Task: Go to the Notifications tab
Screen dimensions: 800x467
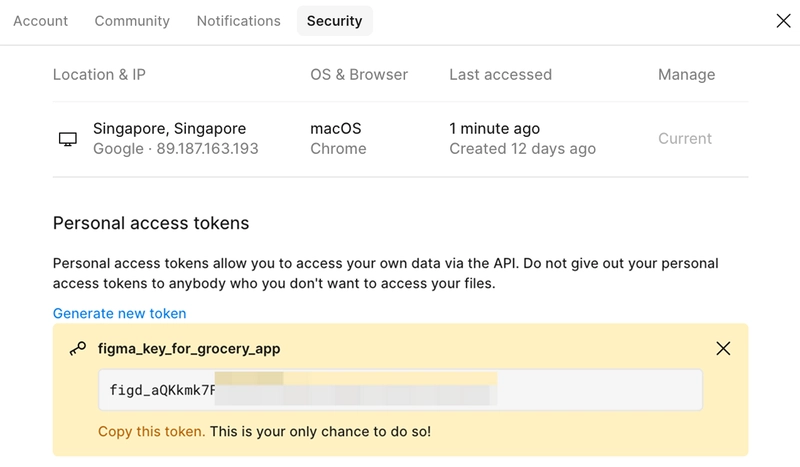Action: pos(239,21)
